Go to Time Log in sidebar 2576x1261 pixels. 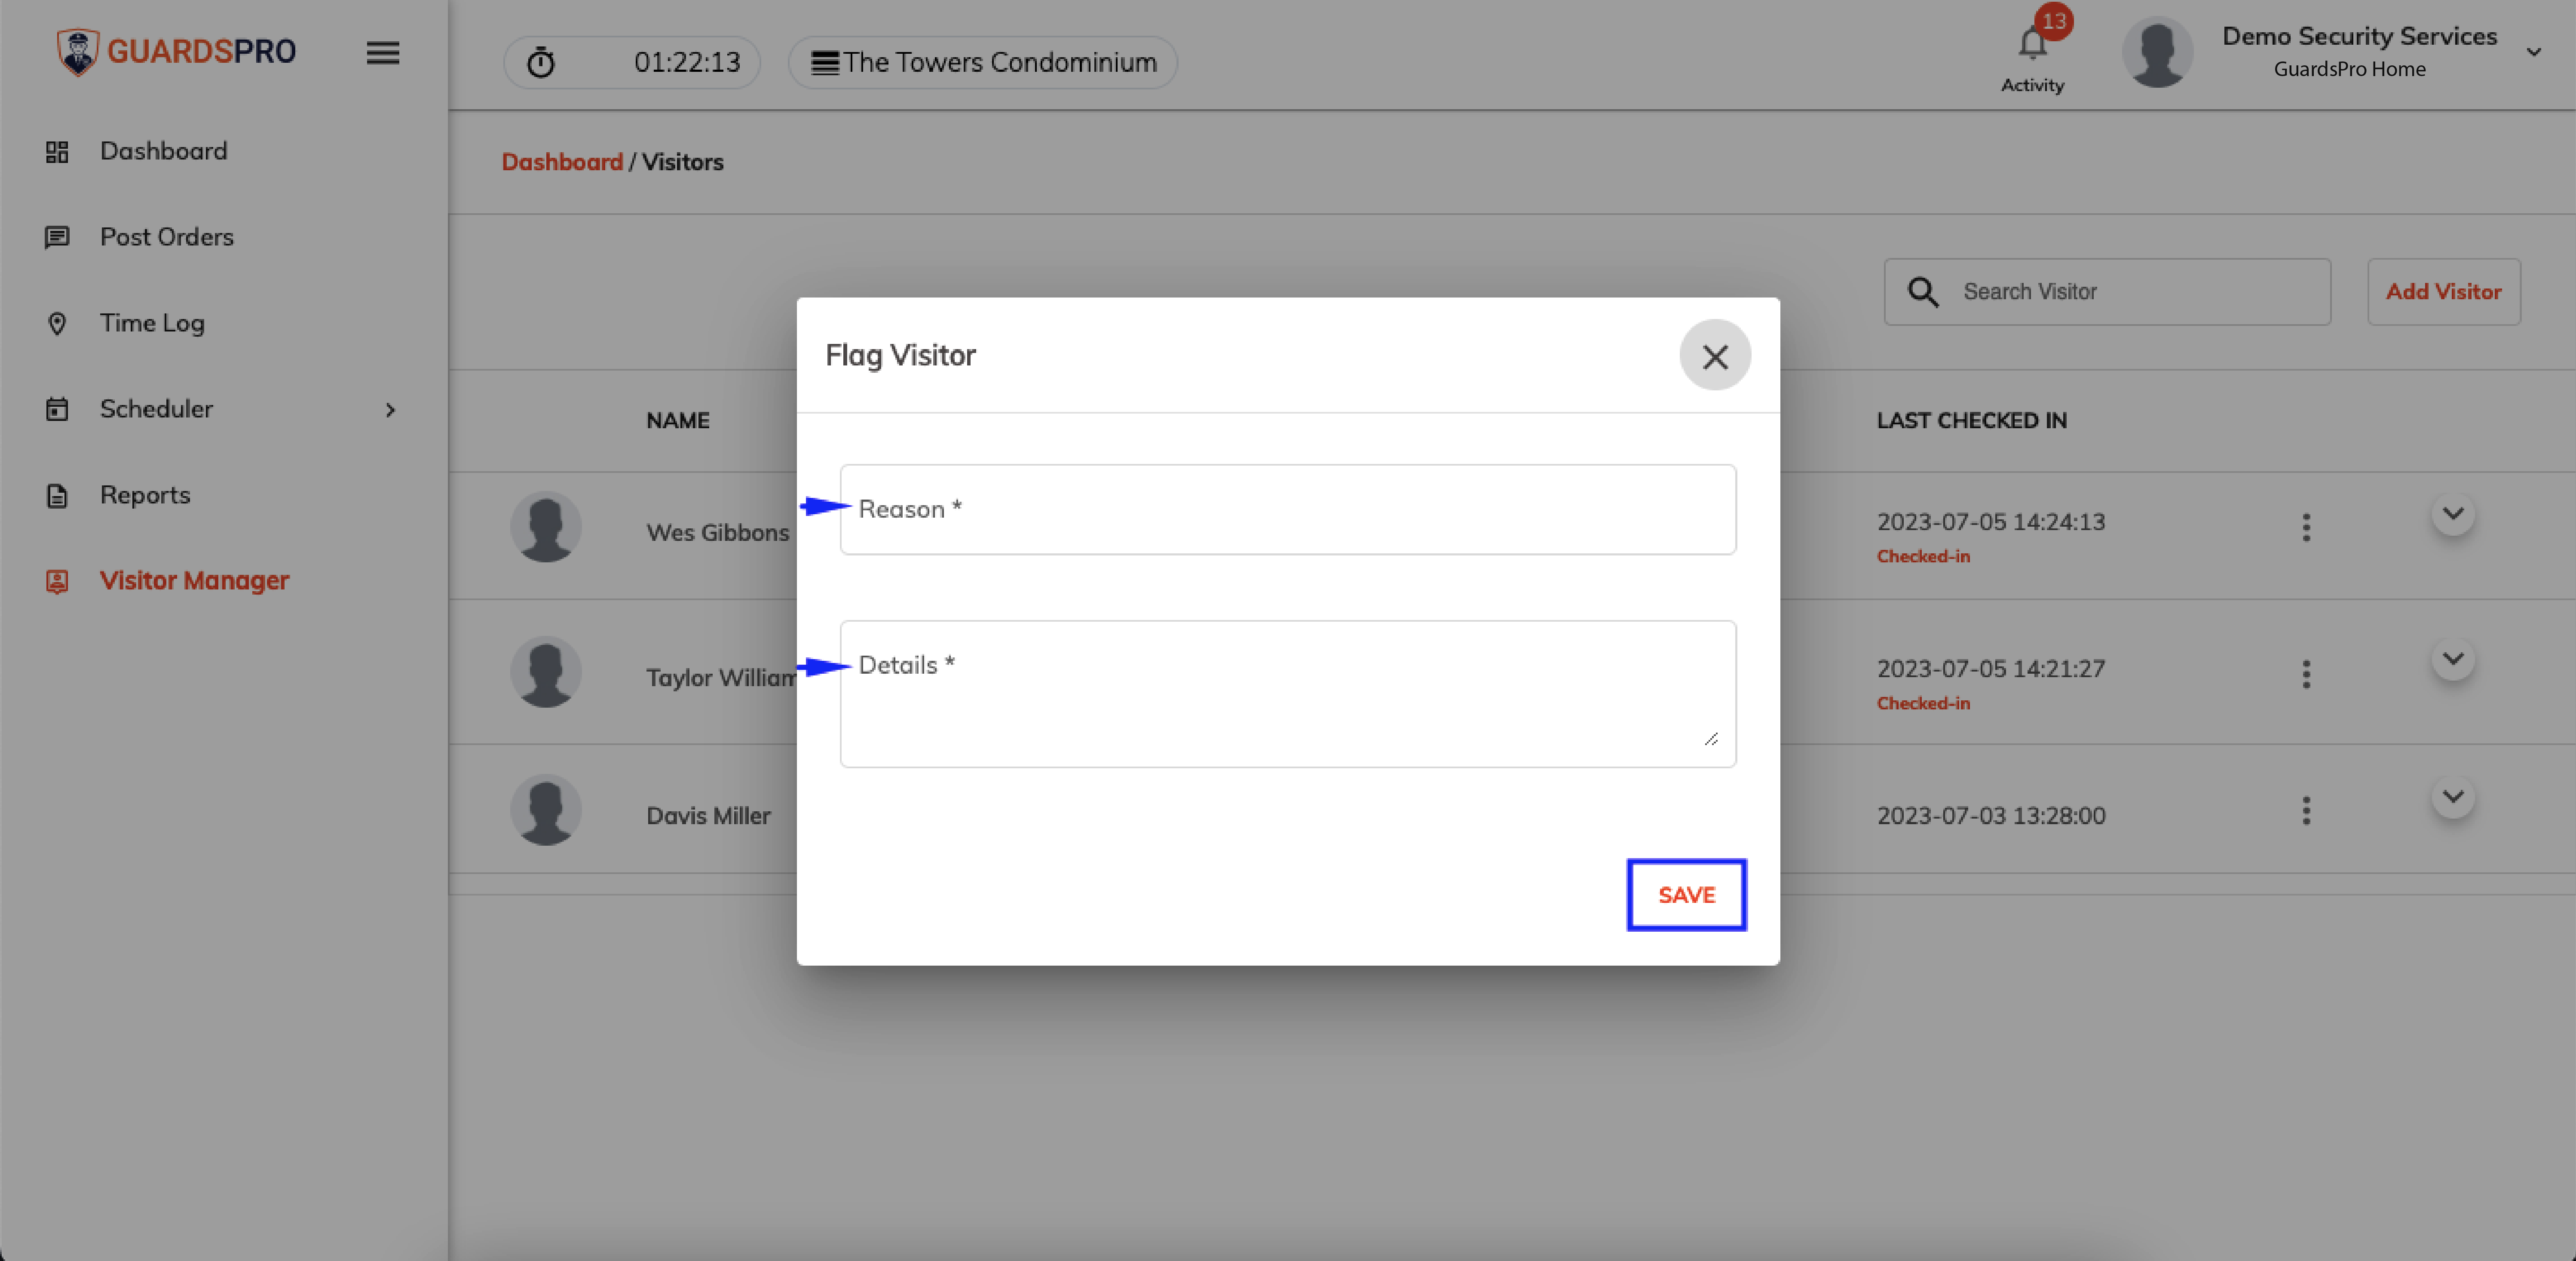tap(152, 323)
